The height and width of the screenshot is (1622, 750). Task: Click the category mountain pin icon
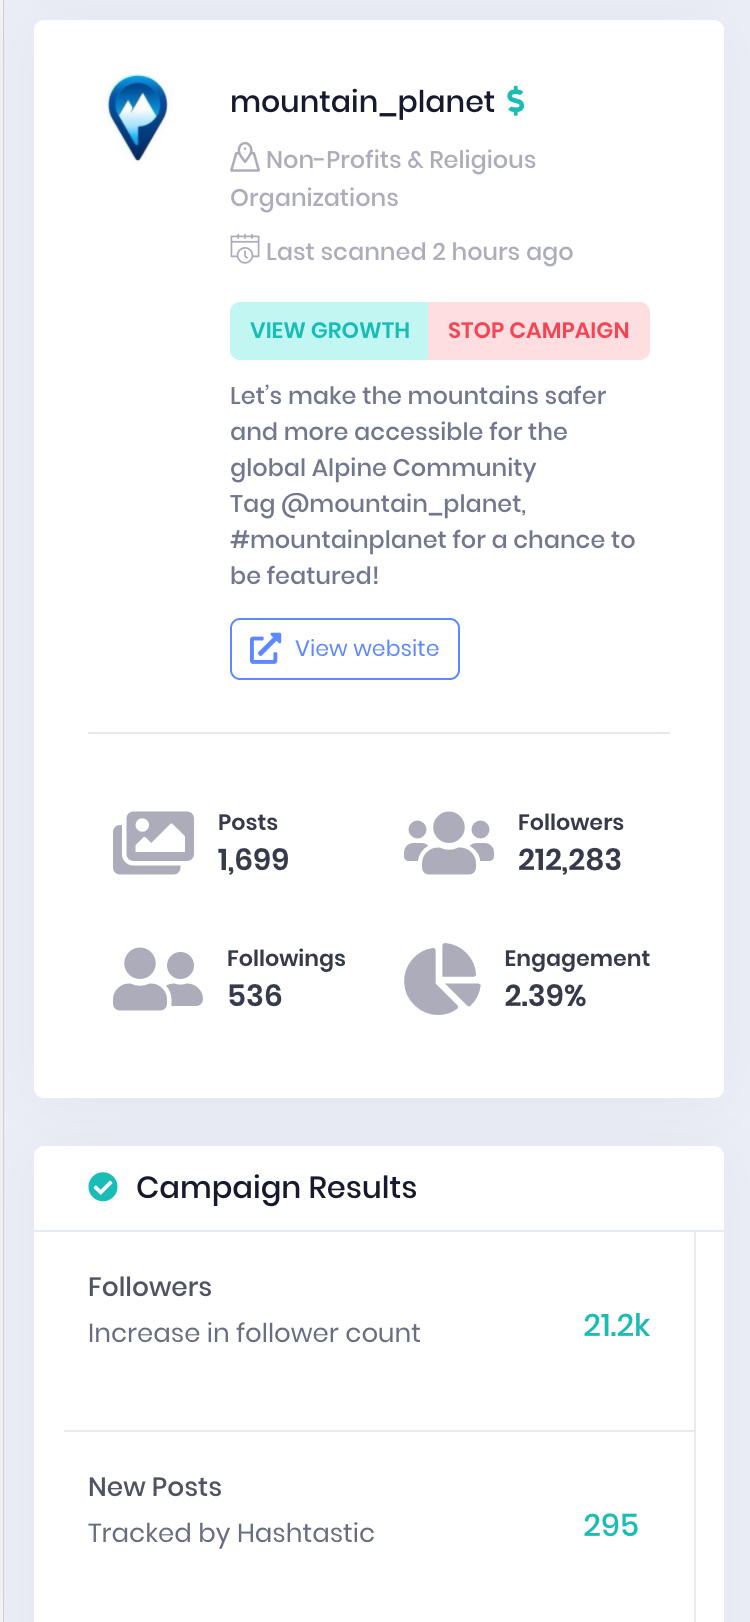pos(245,158)
